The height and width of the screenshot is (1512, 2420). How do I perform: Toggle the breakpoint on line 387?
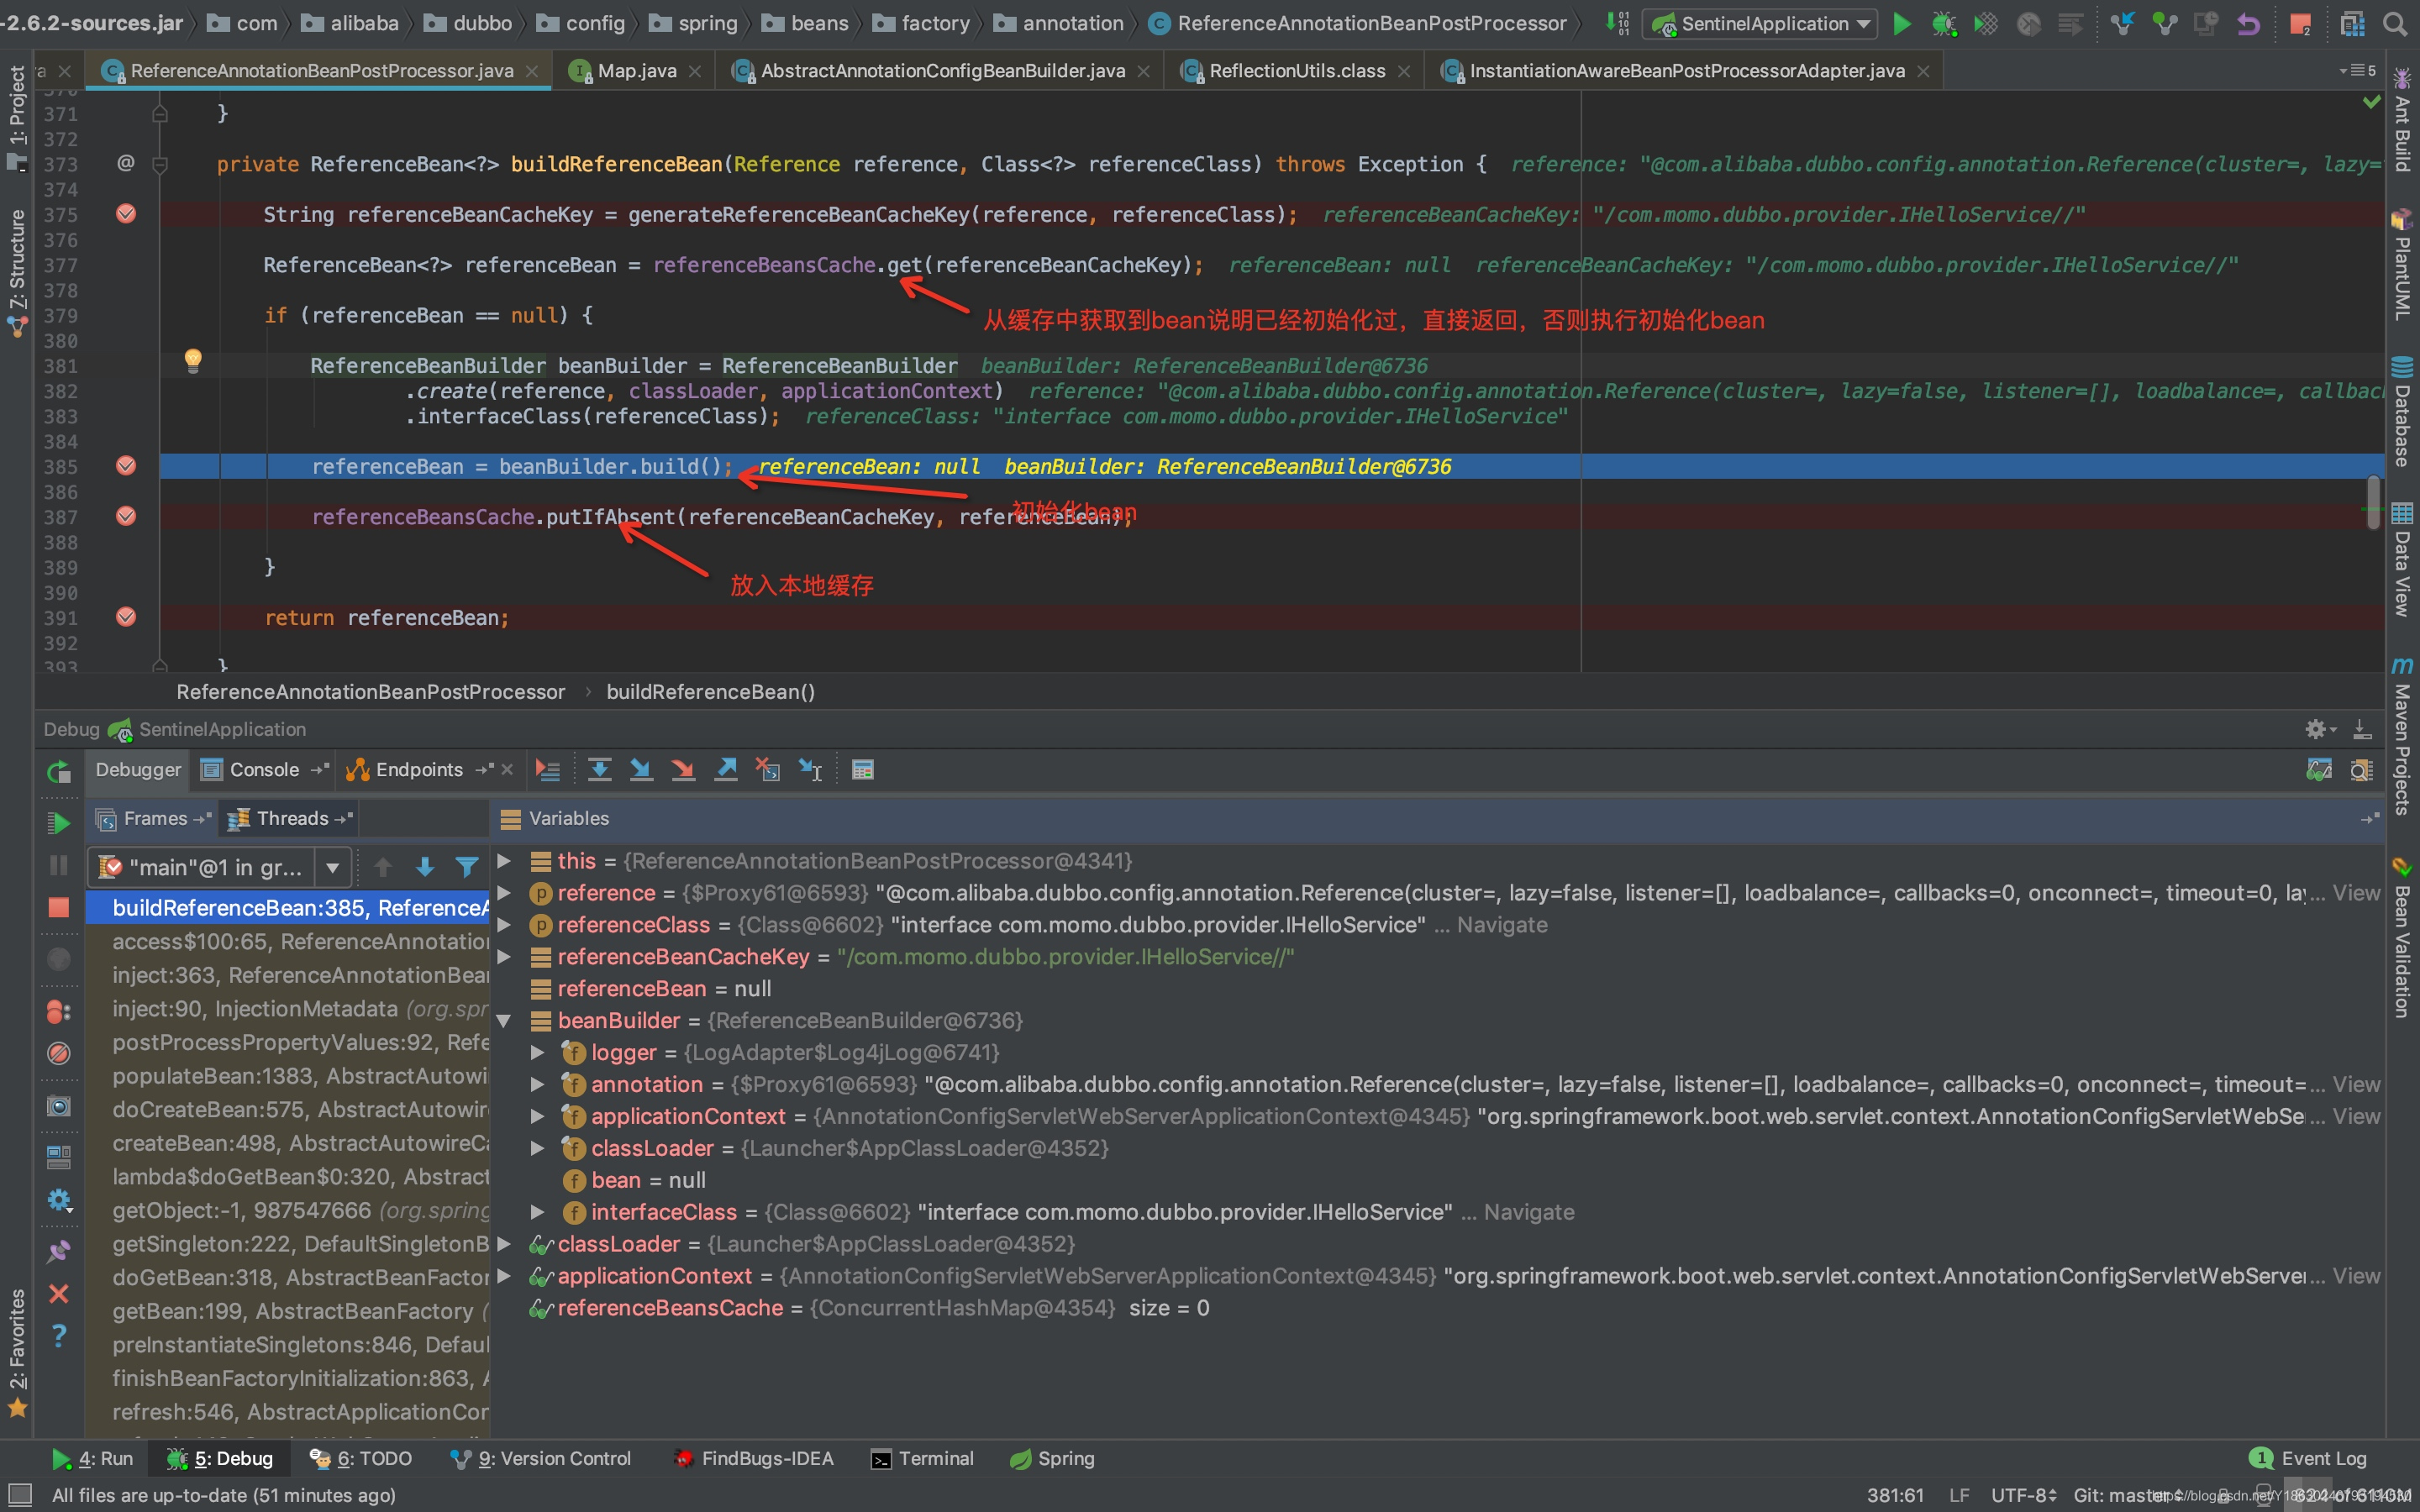(x=126, y=516)
